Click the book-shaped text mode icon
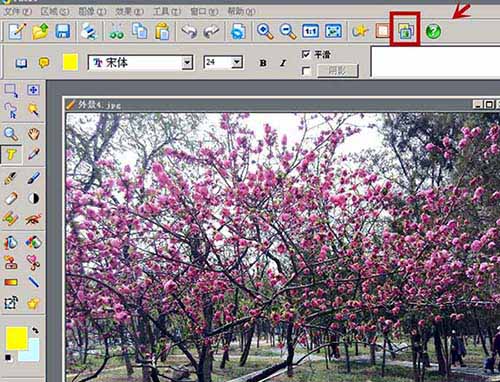Viewport: 500px width, 382px height. click(22, 63)
